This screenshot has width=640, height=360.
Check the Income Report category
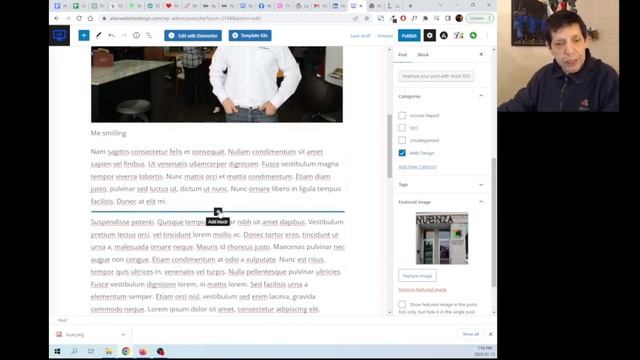402,116
